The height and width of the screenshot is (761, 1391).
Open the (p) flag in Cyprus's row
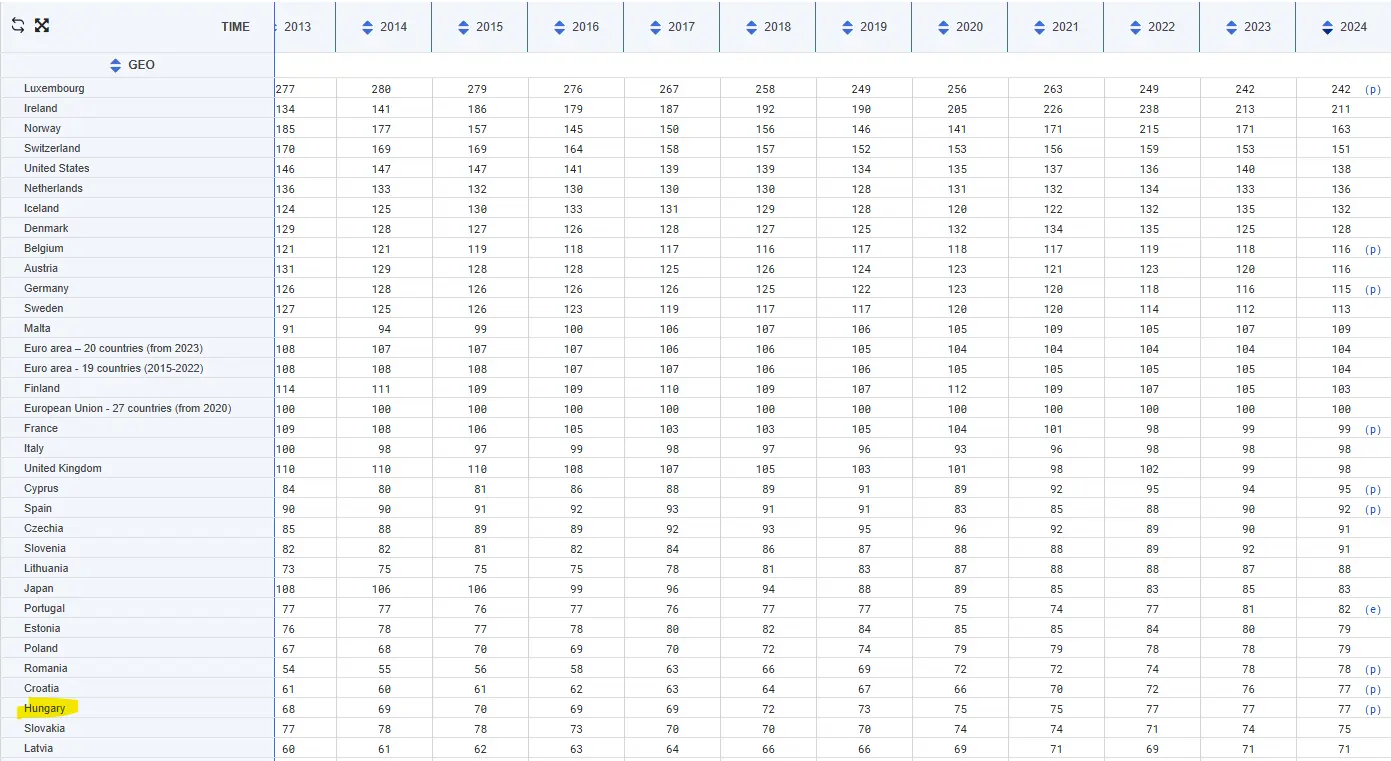tap(1372, 489)
